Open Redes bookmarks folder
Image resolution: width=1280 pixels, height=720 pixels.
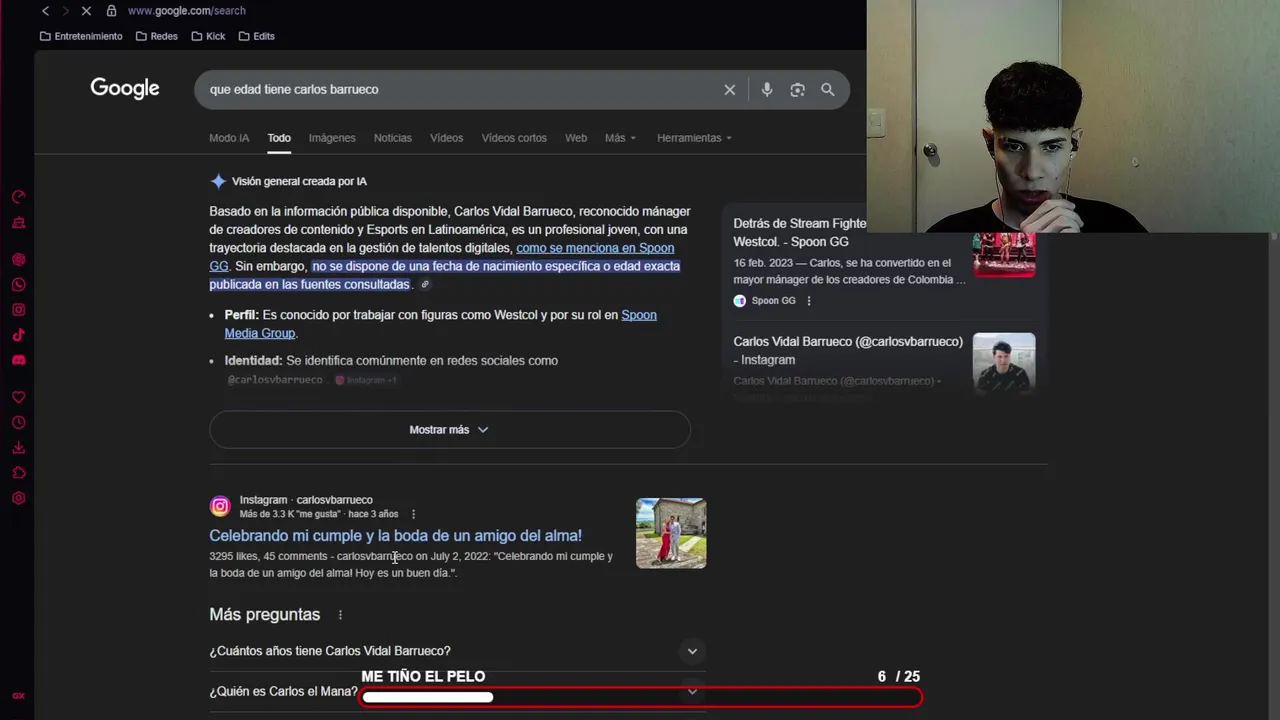point(156,36)
